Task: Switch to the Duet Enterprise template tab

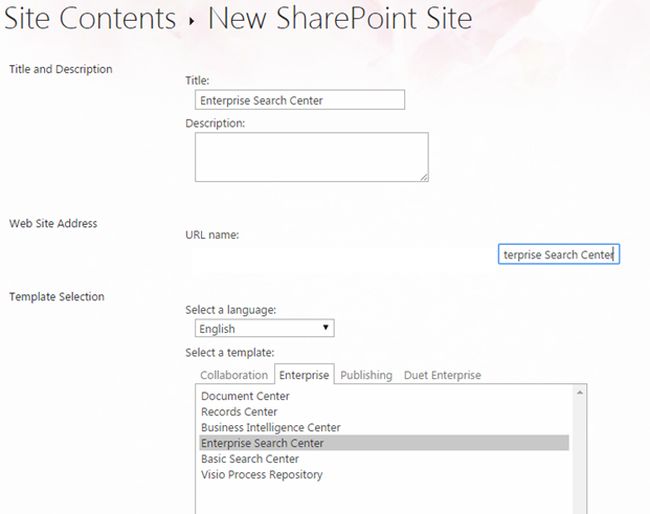Action: coord(442,375)
